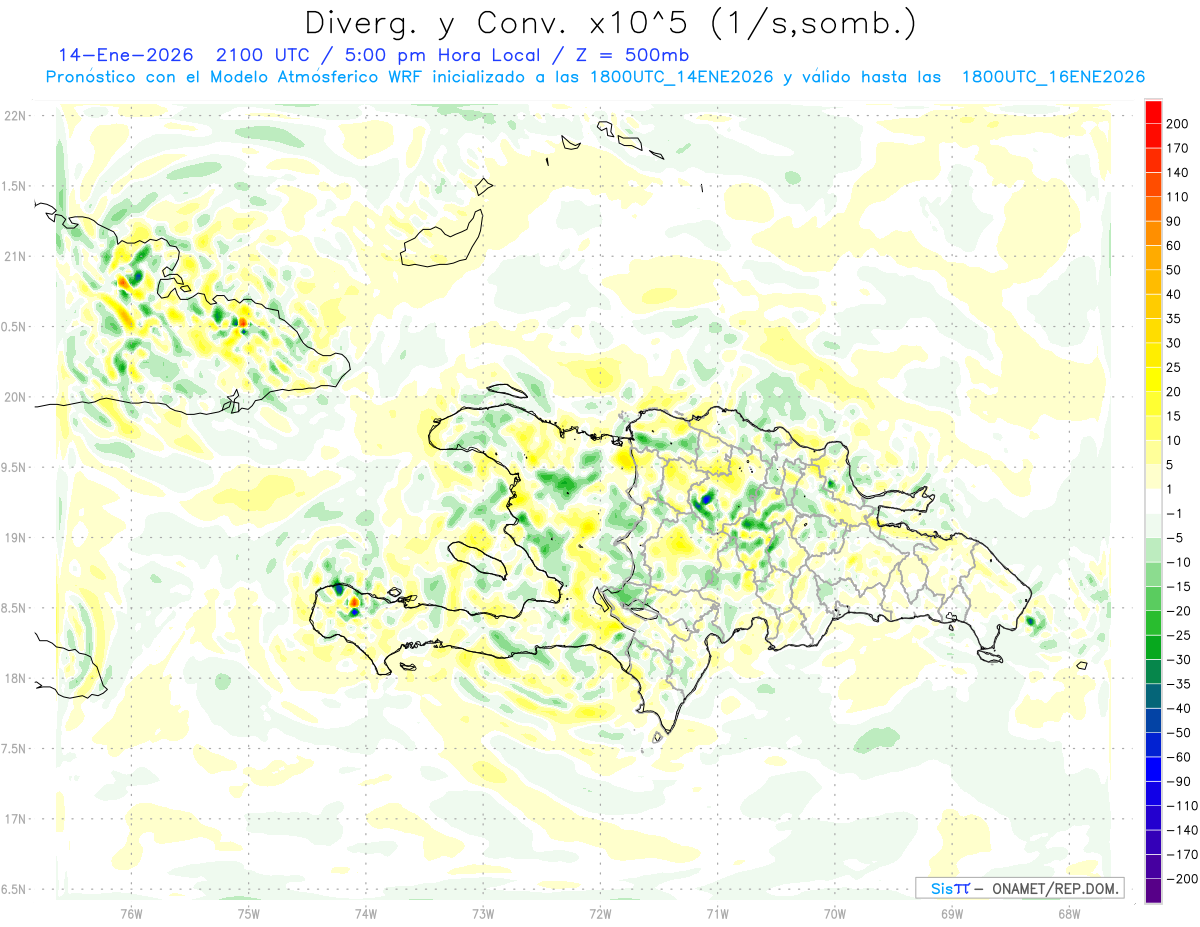Image resolution: width=1200 pixels, height=927 pixels.
Task: Click the '71W' longitude label
Action: point(717,914)
